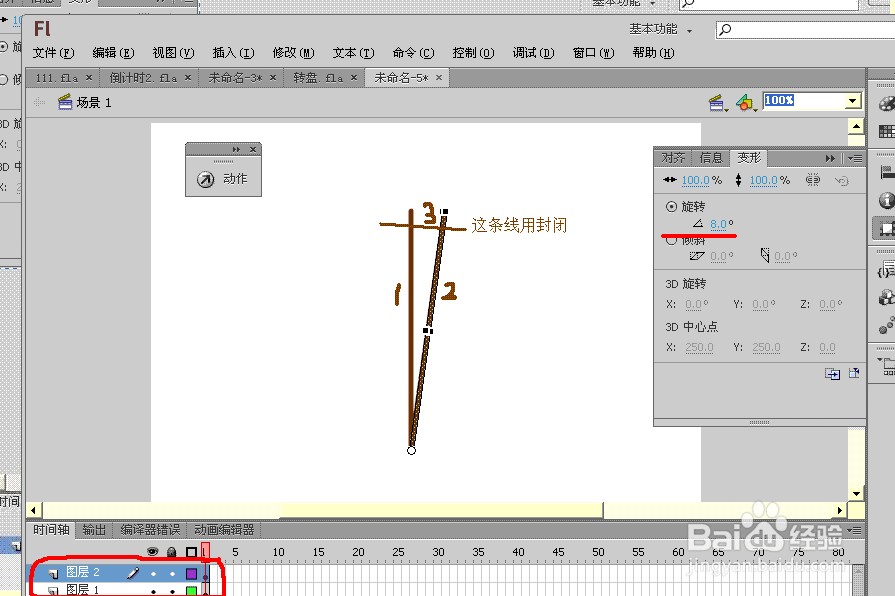Toggle visibility dot for 图层 1
Image resolution: width=895 pixels, height=596 pixels.
coord(153,591)
